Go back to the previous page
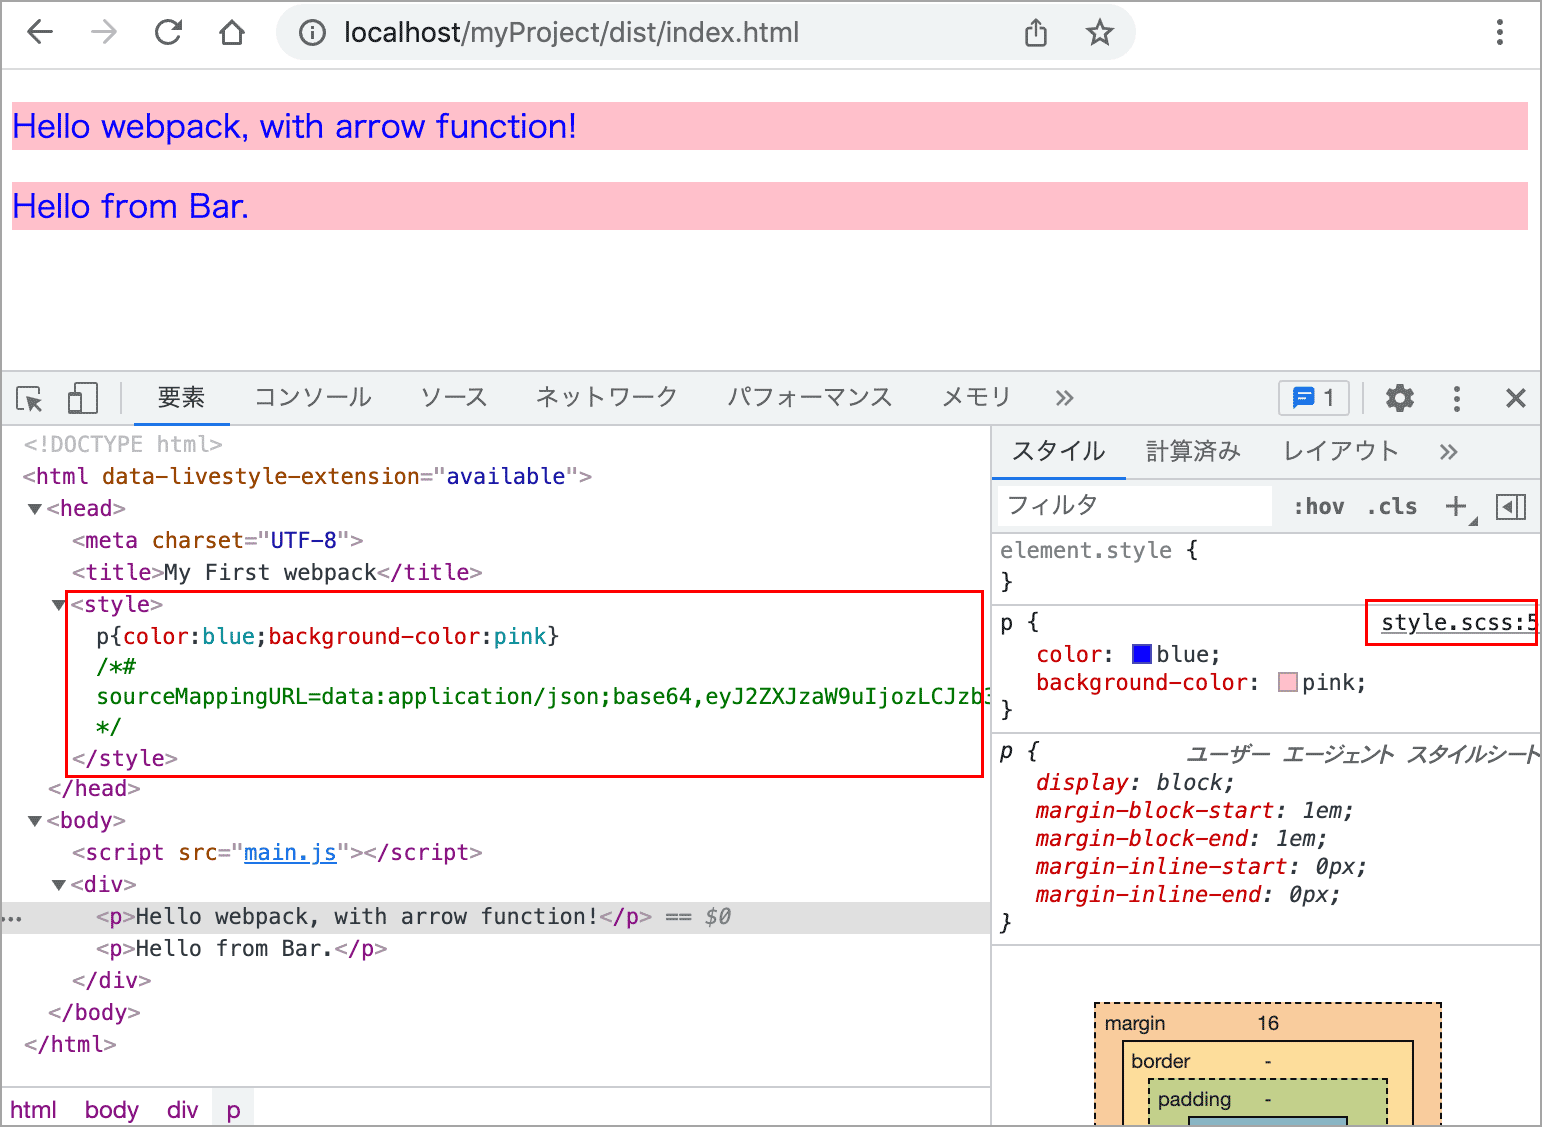1542x1127 pixels. pos(40,33)
